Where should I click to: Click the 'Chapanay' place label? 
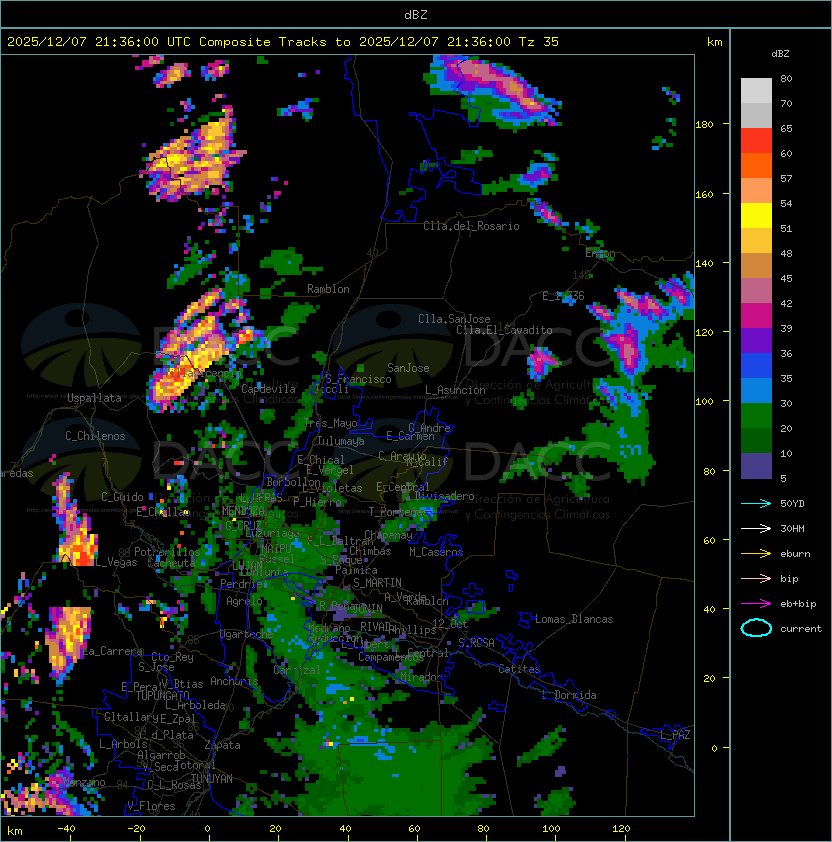coord(388,535)
